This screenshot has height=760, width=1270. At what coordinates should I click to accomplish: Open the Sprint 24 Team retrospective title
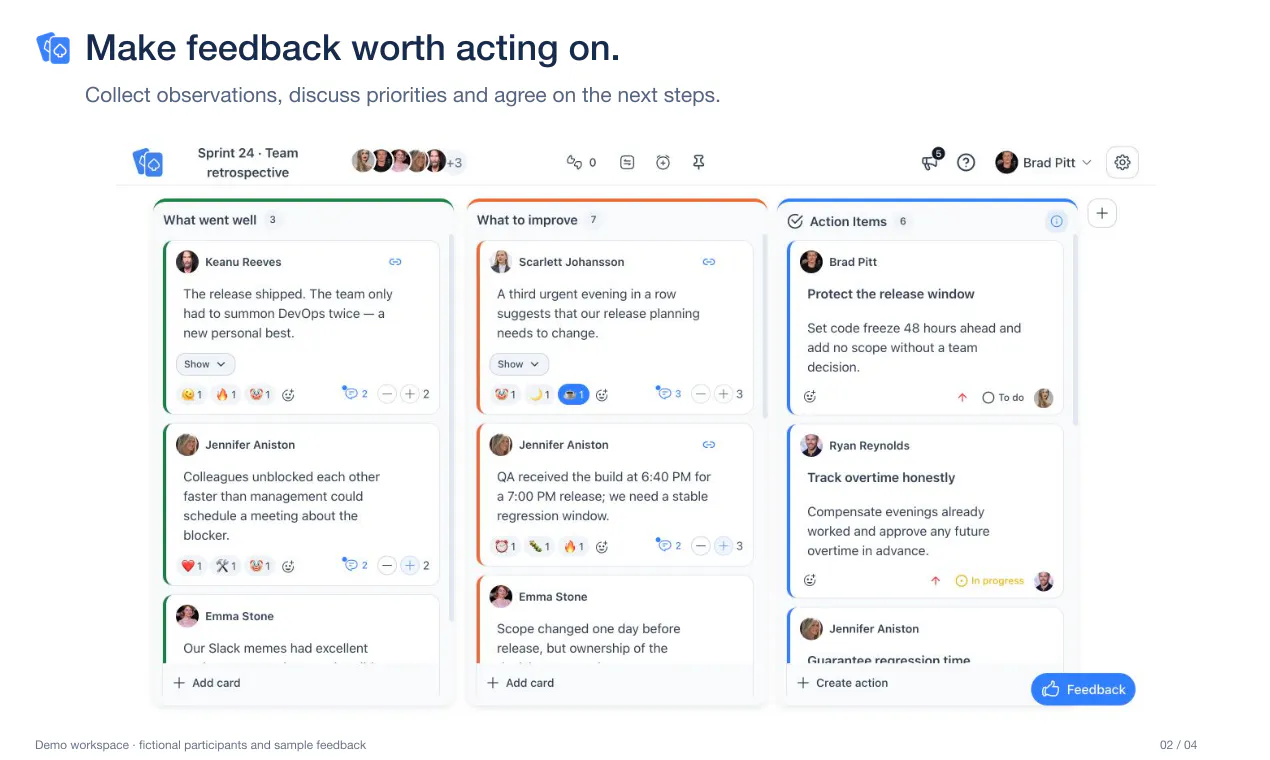pyautogui.click(x=248, y=163)
